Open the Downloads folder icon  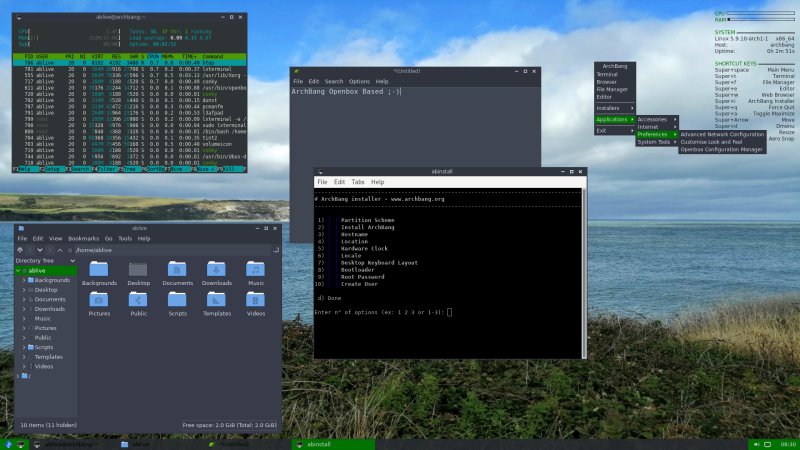pos(216,269)
